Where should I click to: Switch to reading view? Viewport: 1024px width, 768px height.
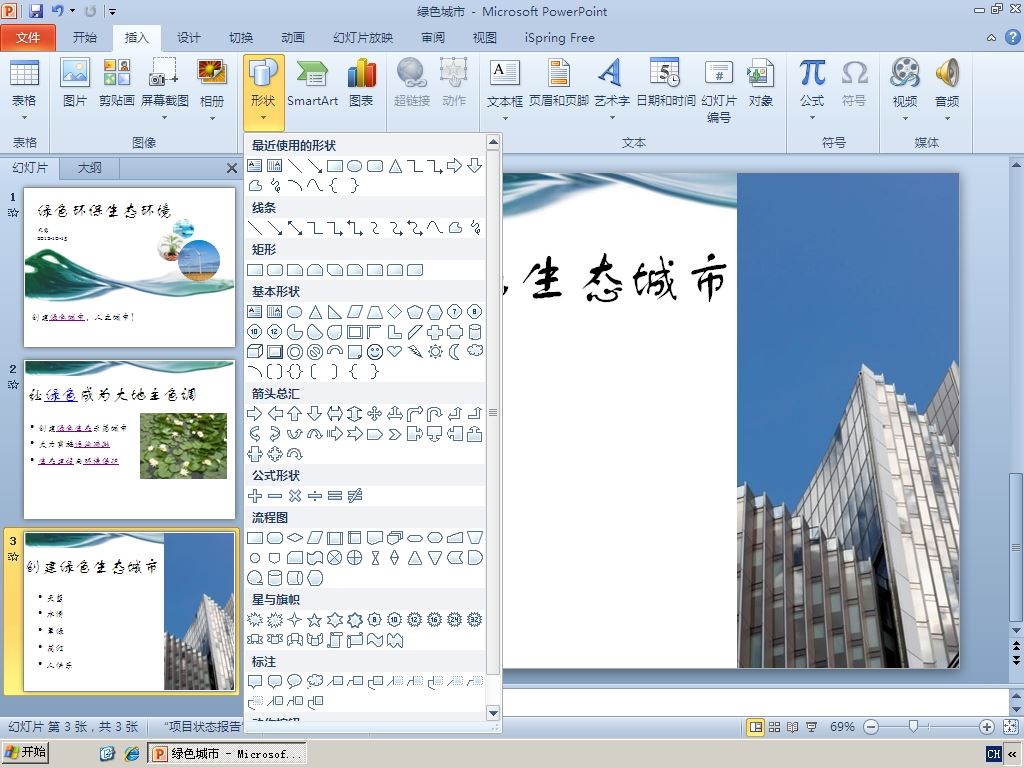[792, 727]
